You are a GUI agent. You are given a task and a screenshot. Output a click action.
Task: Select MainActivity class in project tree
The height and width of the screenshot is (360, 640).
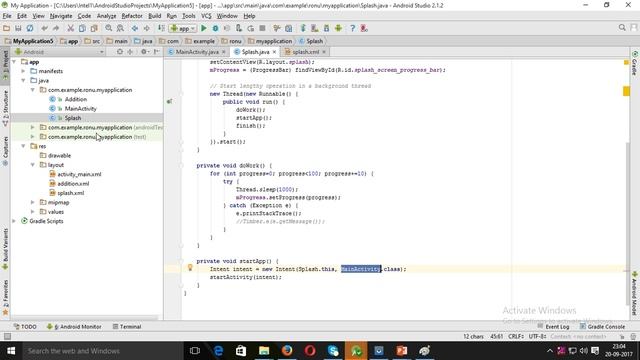click(x=80, y=109)
